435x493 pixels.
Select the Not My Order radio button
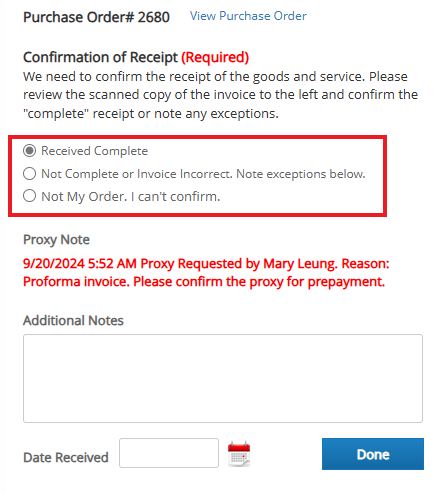click(29, 196)
